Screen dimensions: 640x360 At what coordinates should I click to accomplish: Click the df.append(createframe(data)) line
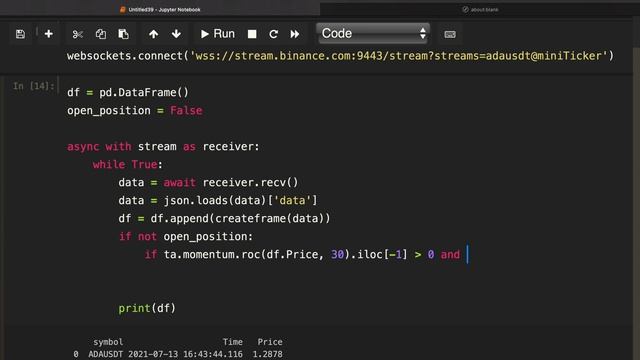[x=224, y=218]
